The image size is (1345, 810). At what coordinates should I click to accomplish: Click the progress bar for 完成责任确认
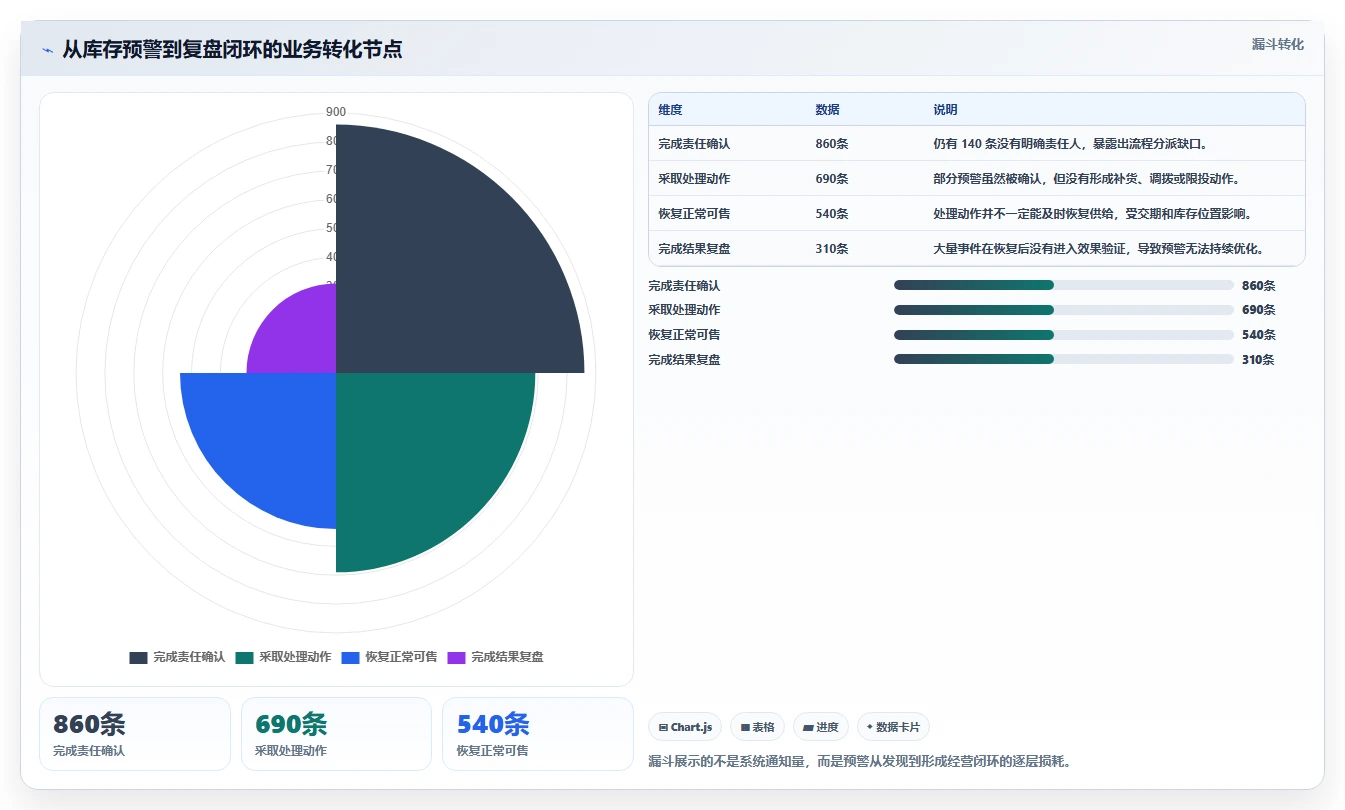tap(1064, 285)
